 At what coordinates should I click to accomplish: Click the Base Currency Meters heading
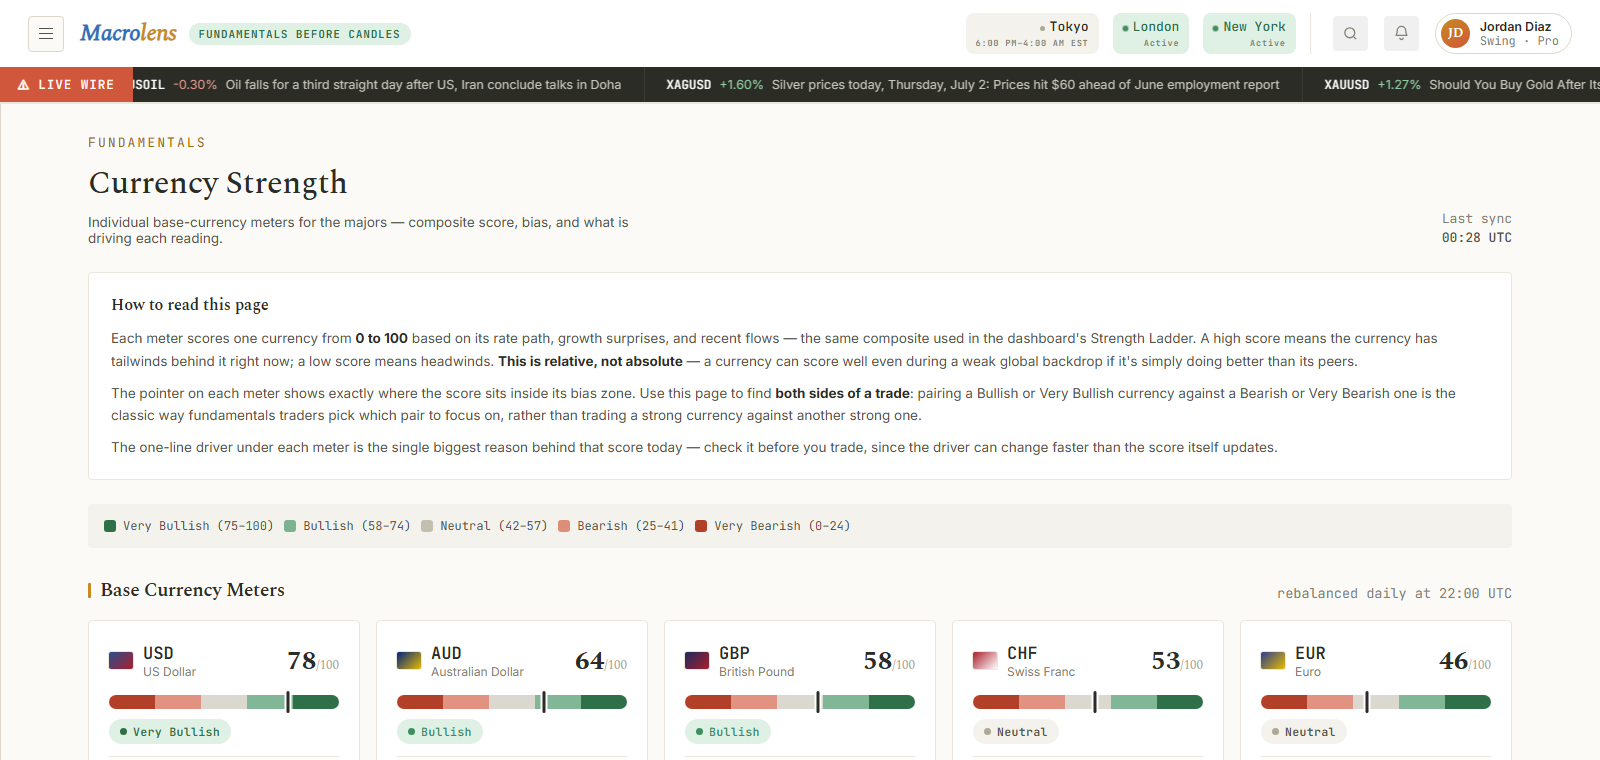coord(192,590)
